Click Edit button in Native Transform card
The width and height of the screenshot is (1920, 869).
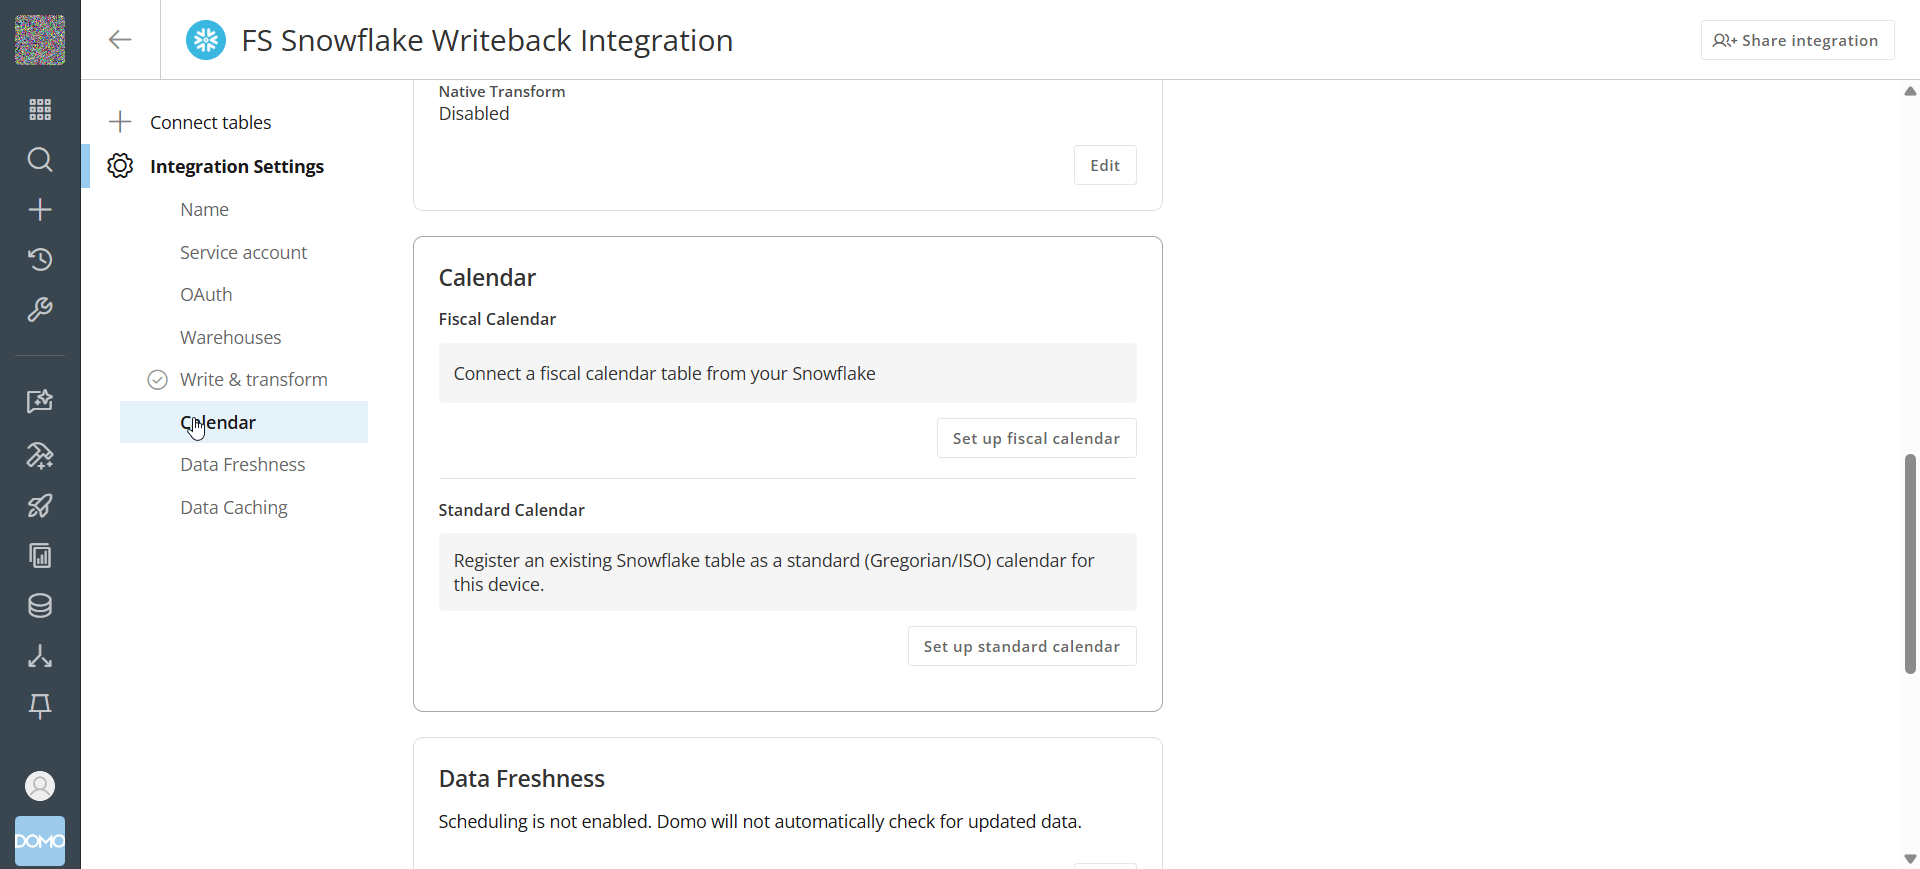[x=1105, y=165]
